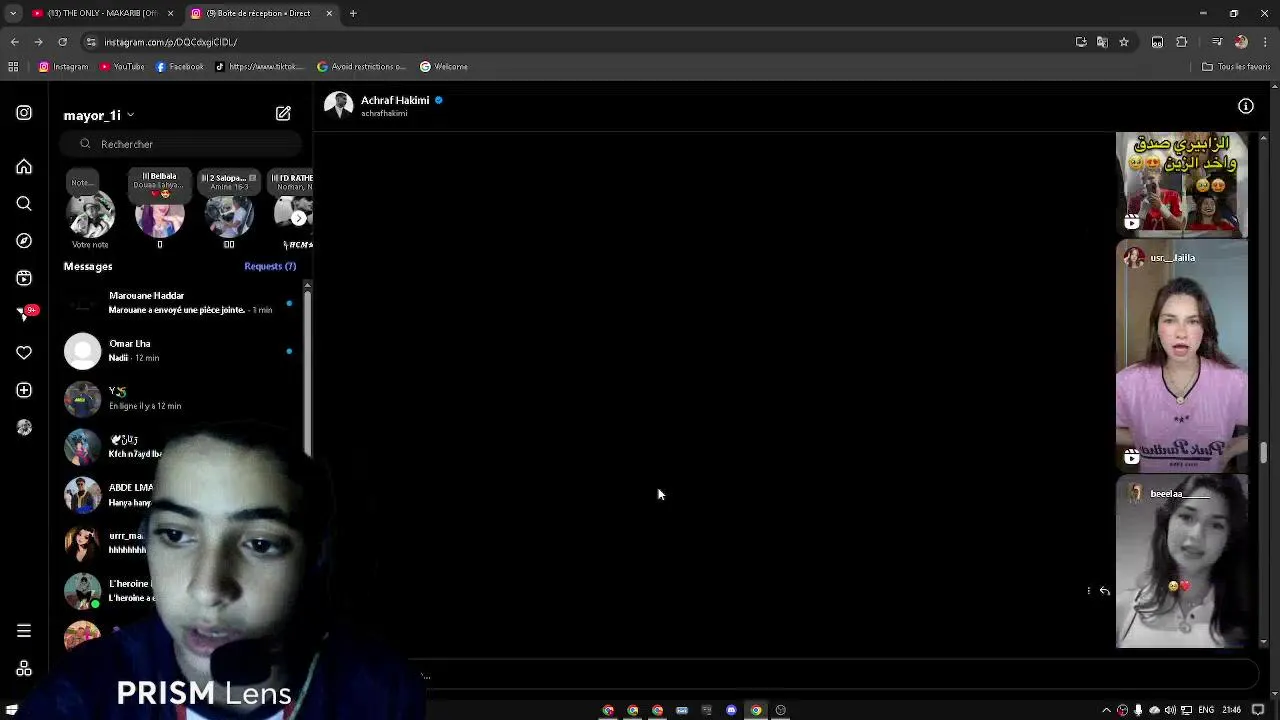The width and height of the screenshot is (1280, 720).
Task: Open Avoid restrictions bookmark
Action: pos(361,67)
